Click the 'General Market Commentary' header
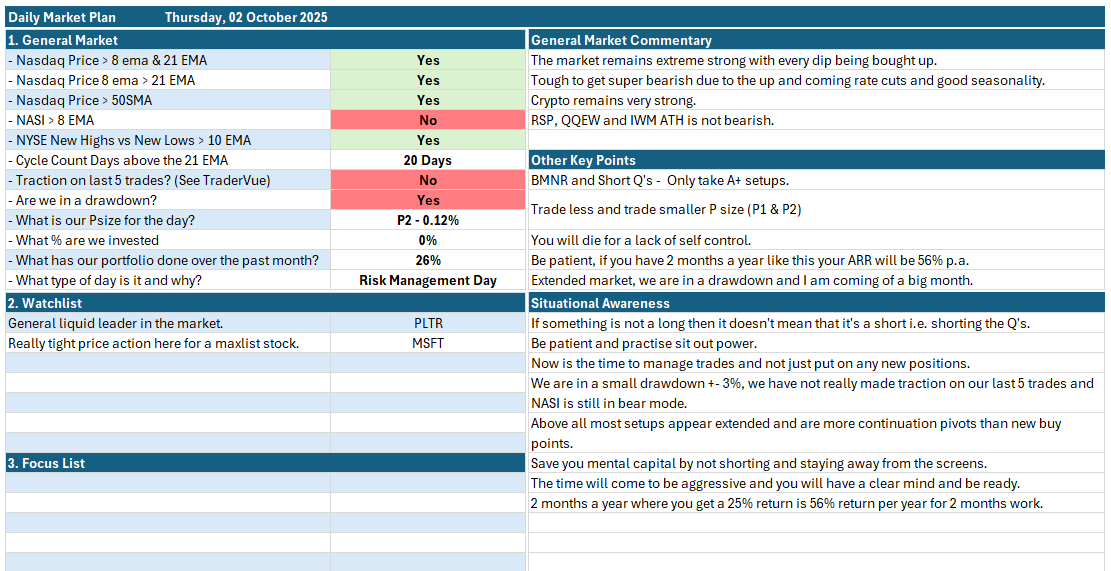 (817, 40)
